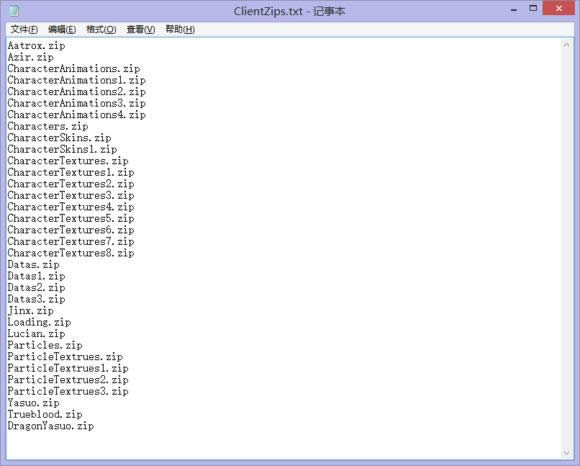Open the 格式(O) menu
Screen dimensions: 580x466
click(x=101, y=30)
